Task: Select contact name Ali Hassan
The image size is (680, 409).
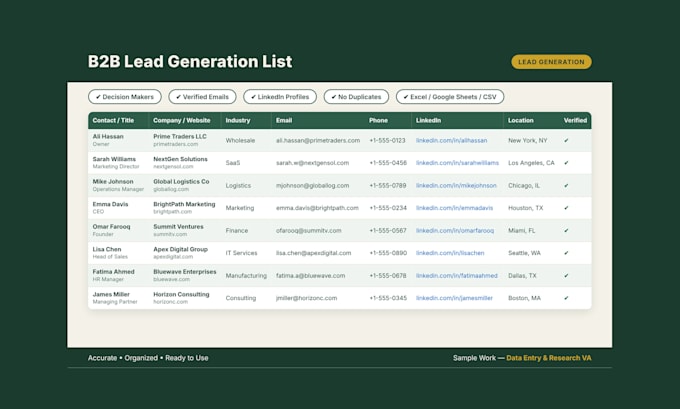Action: coord(108,136)
